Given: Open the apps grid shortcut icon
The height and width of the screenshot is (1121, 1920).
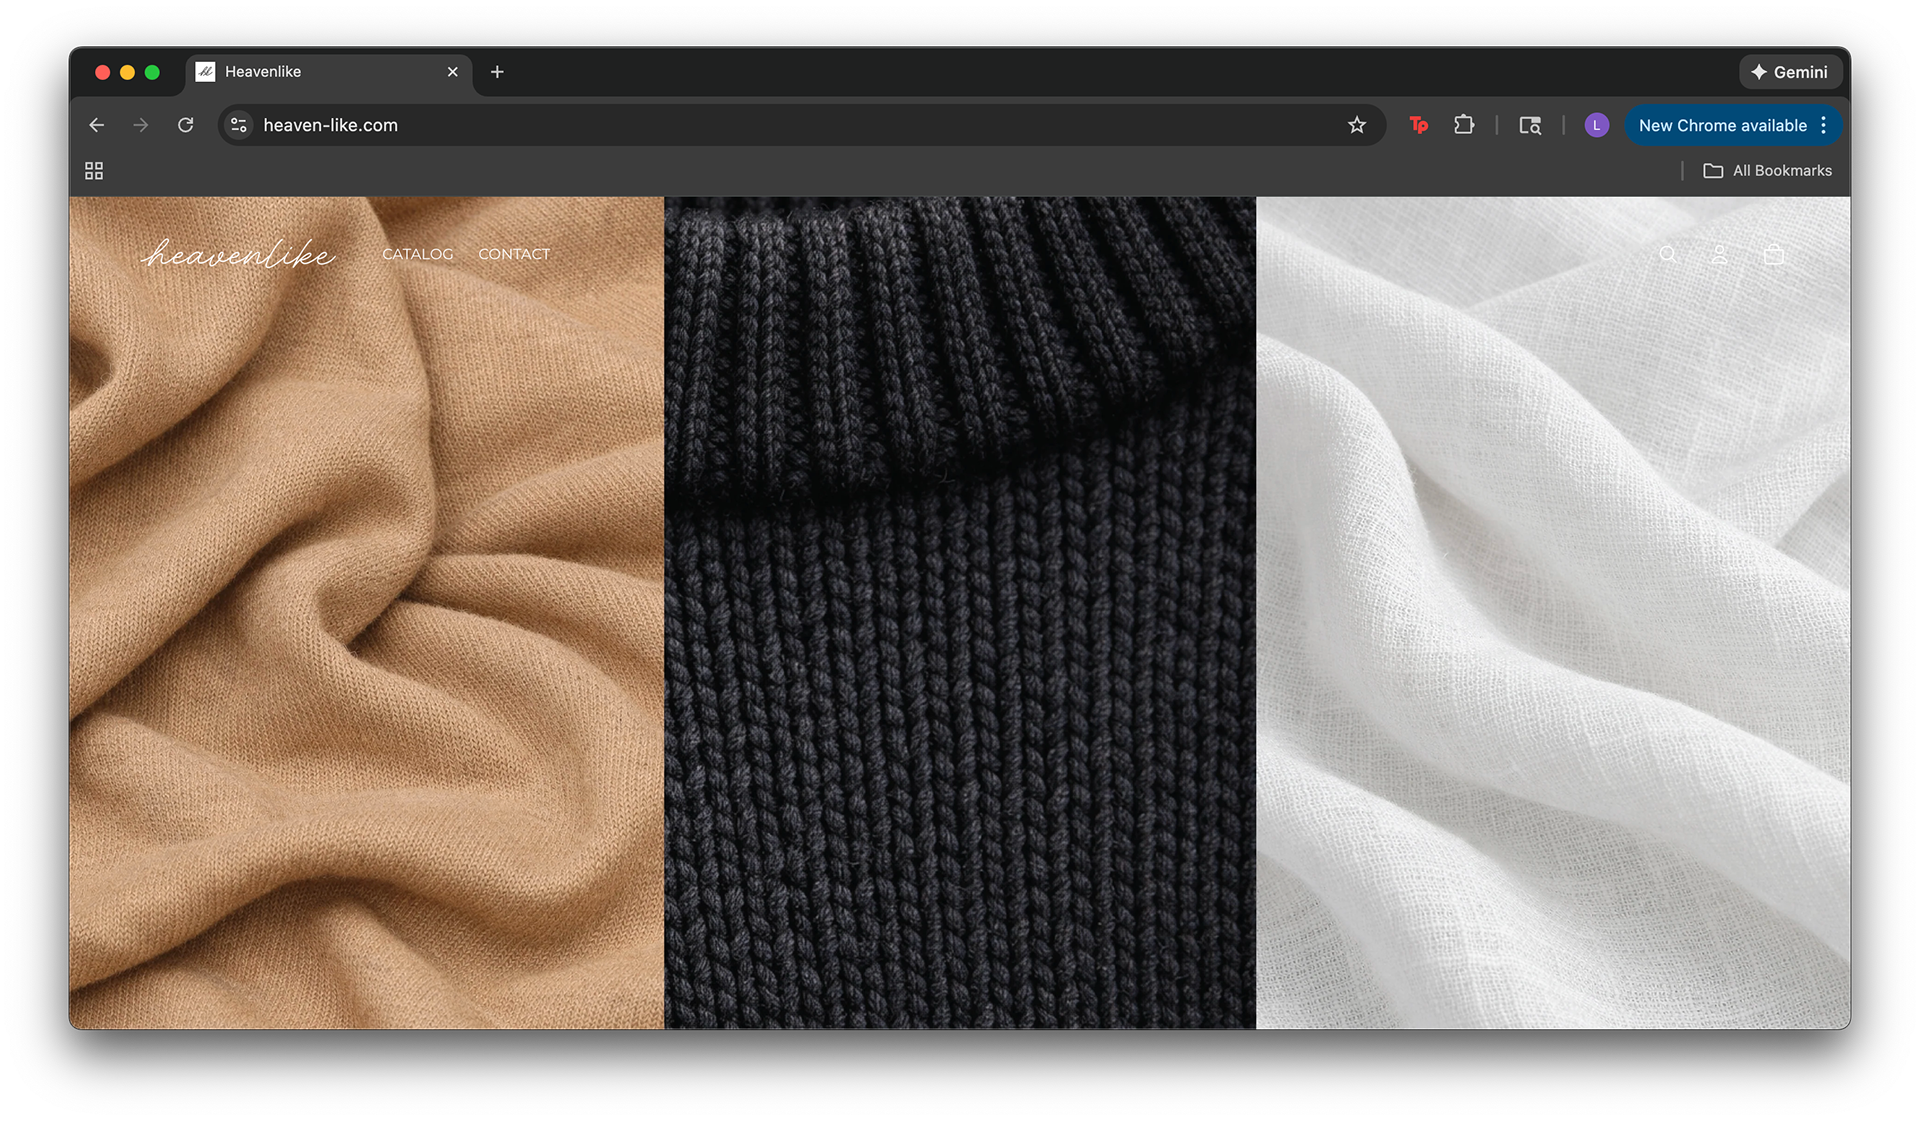Looking at the screenshot, I should pyautogui.click(x=94, y=171).
